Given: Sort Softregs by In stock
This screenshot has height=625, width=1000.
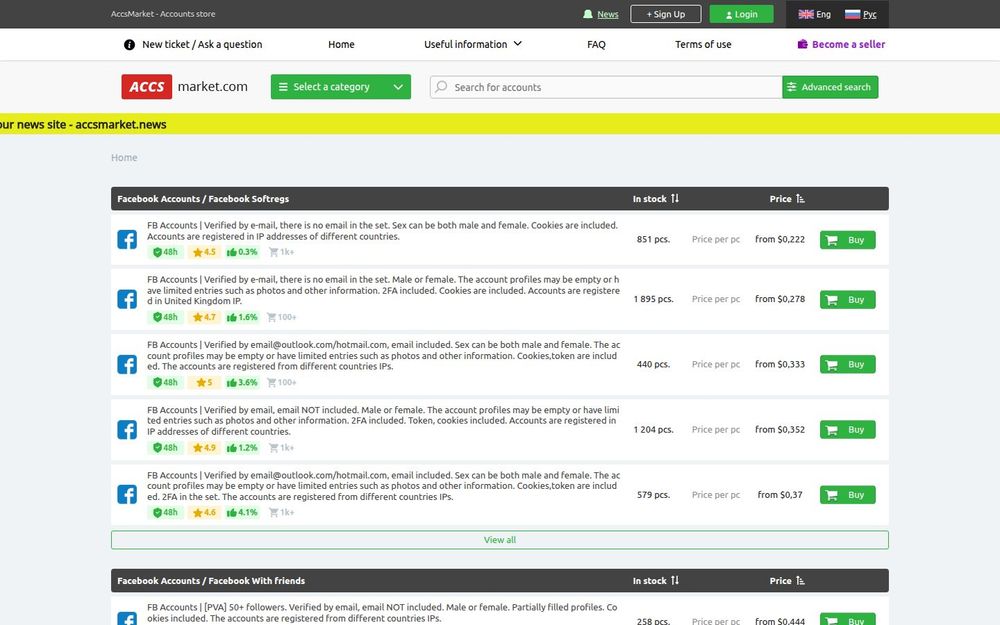Looking at the screenshot, I should click(x=656, y=199).
